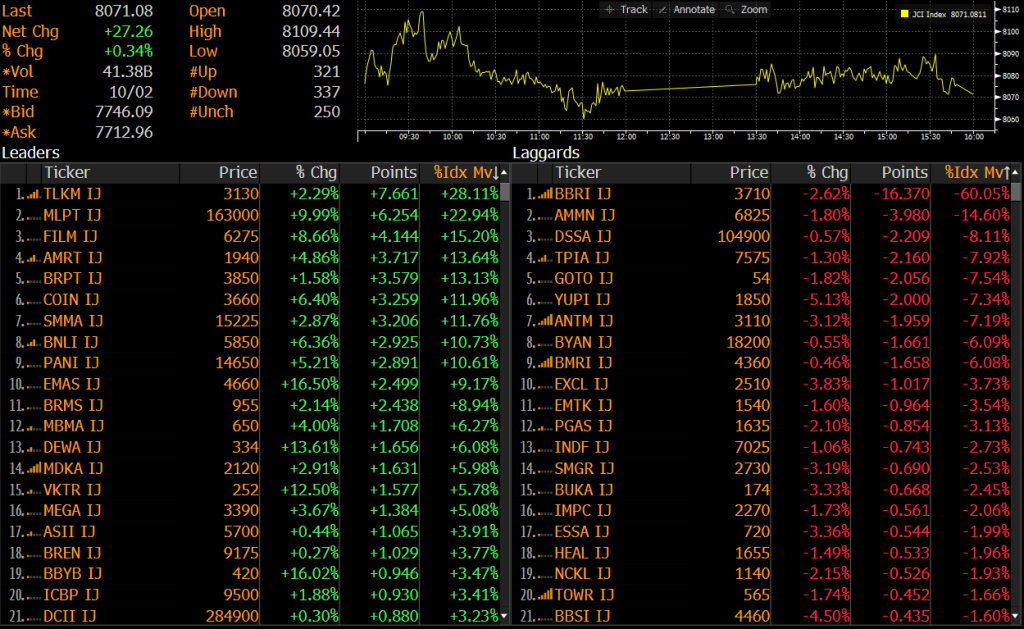
Task: Activate the Track crosshair chart tool
Action: point(627,9)
